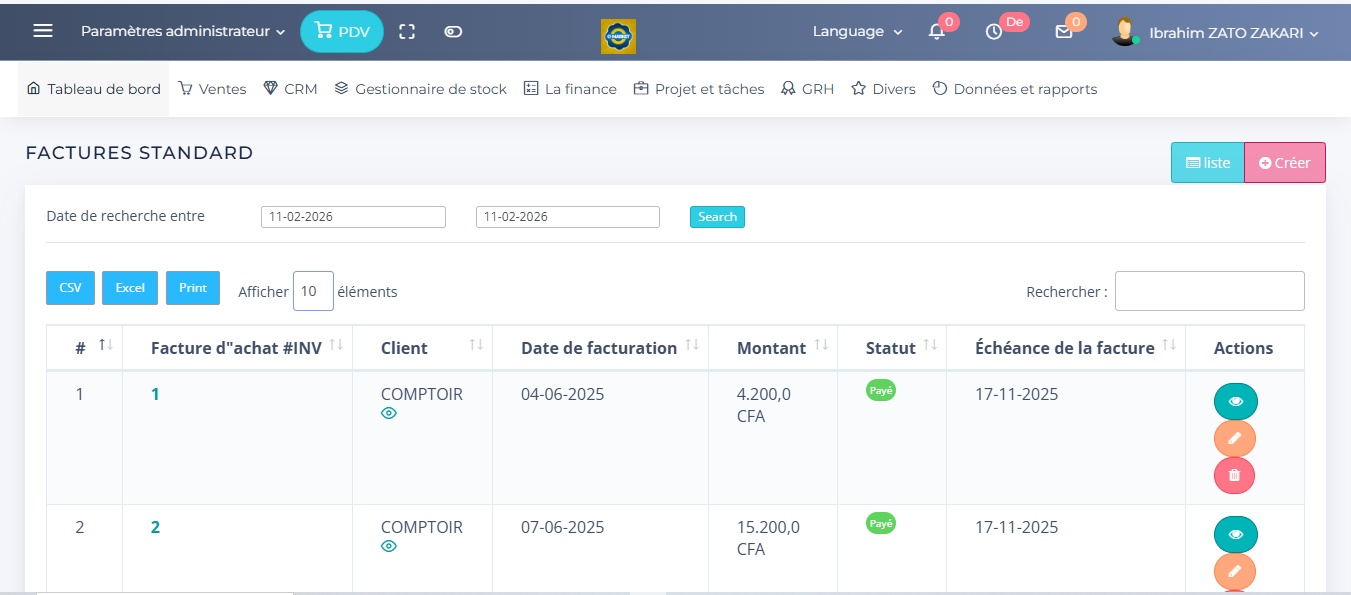Open the notifications bell icon

[937, 32]
